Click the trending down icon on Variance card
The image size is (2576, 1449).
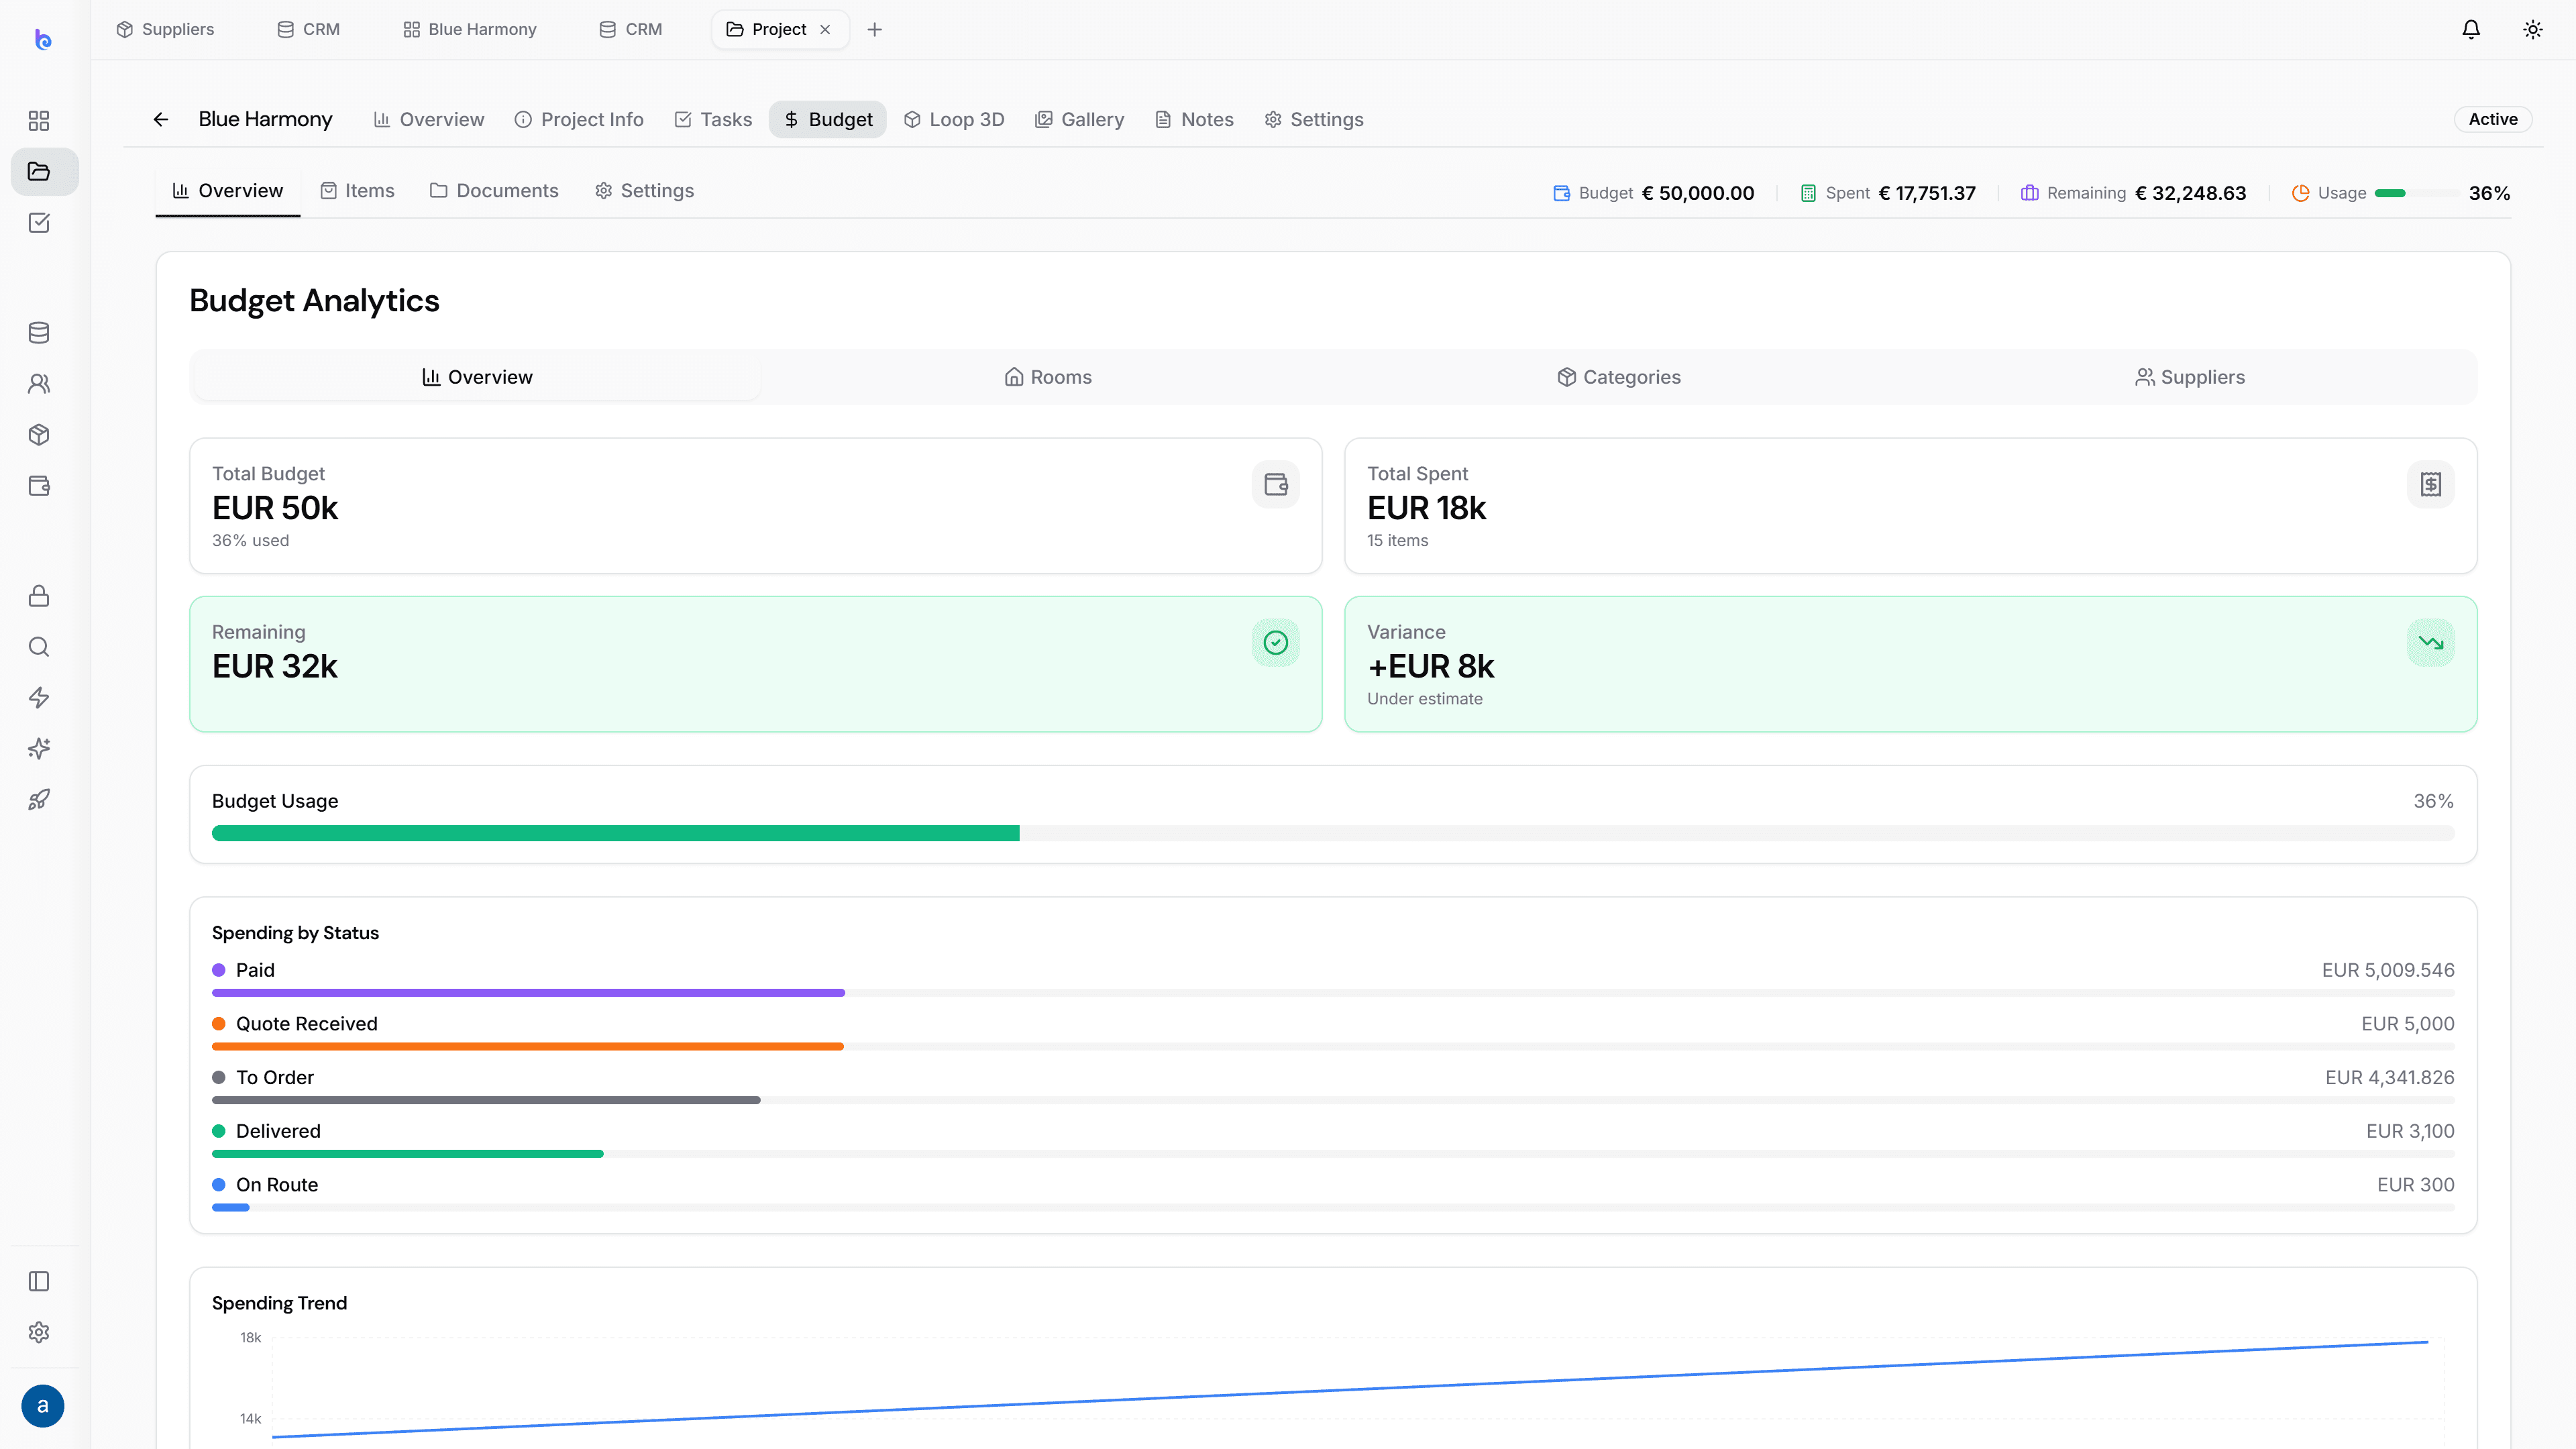click(2431, 643)
